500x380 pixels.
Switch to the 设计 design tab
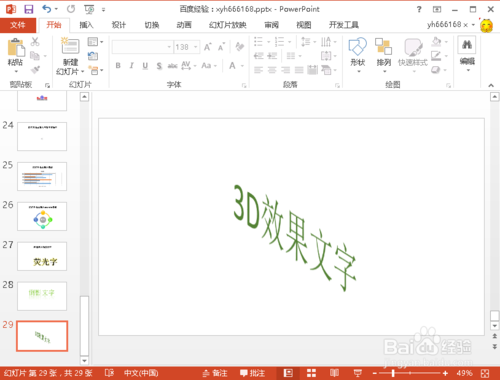point(119,25)
